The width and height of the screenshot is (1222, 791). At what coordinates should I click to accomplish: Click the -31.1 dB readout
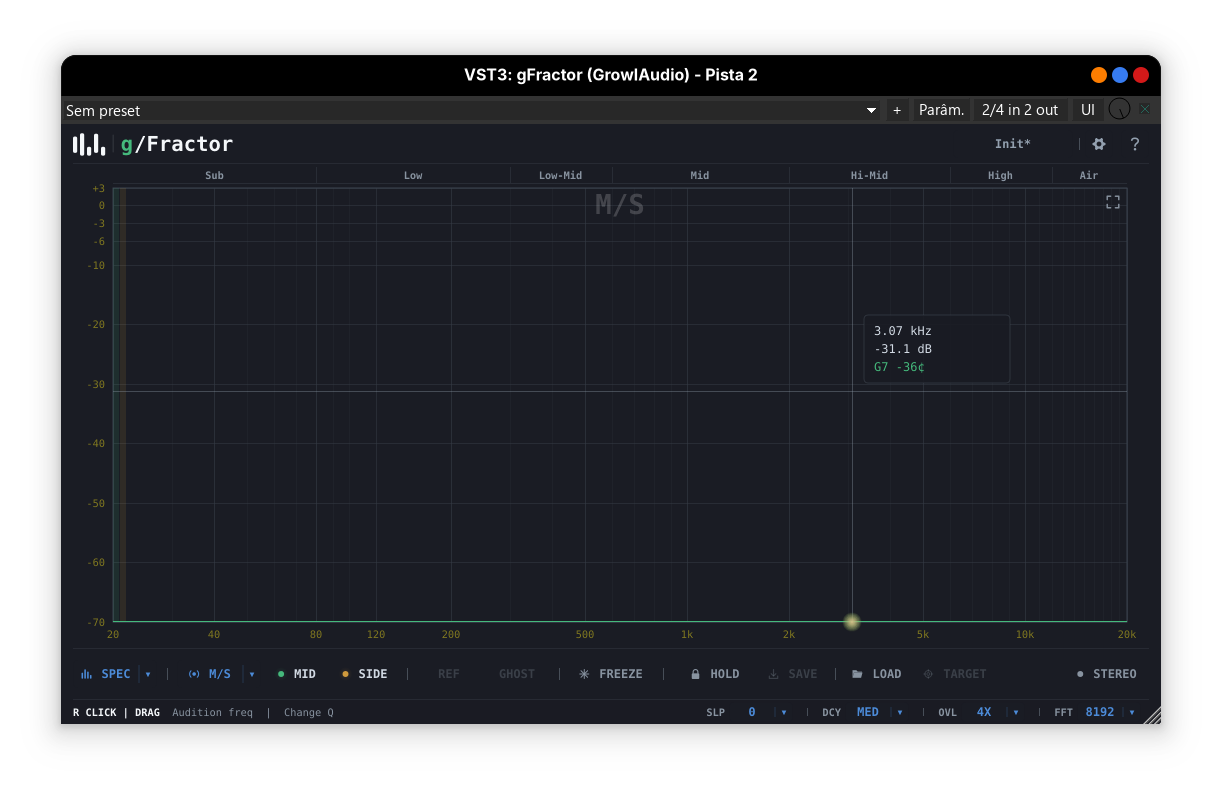pyautogui.click(x=903, y=349)
